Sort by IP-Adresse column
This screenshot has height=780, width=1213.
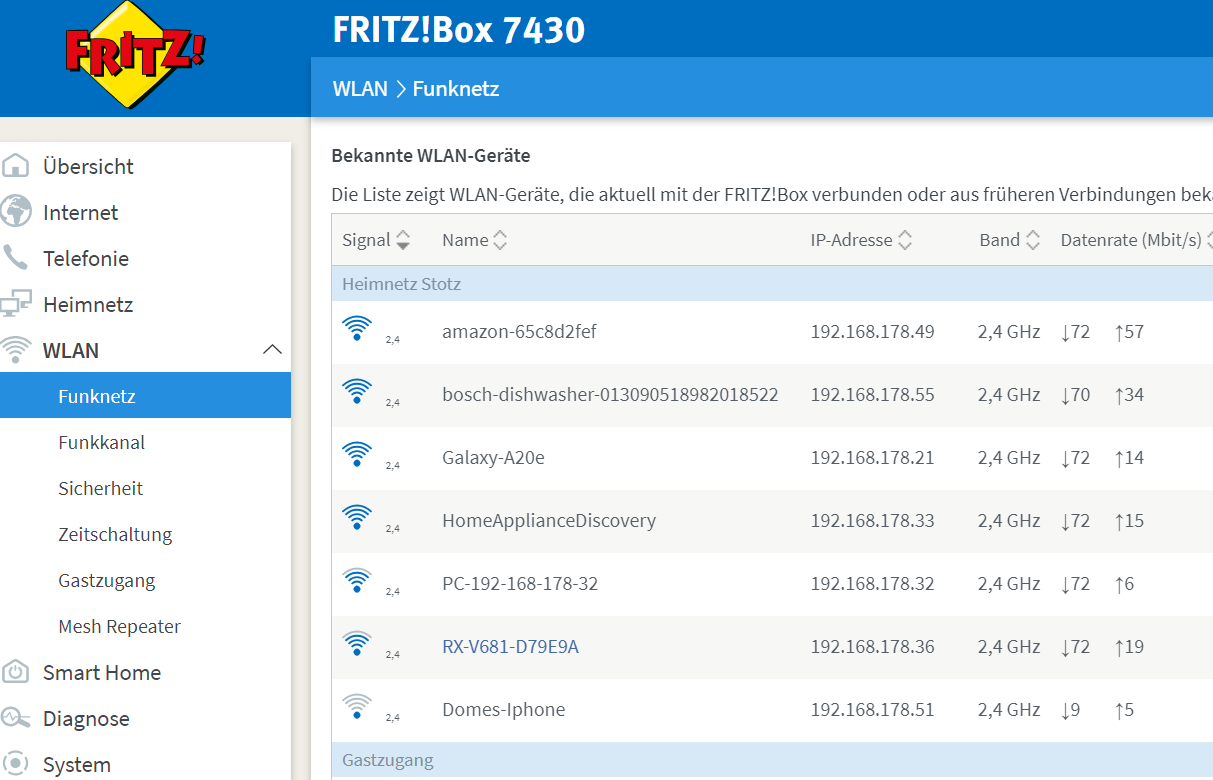[x=860, y=240]
